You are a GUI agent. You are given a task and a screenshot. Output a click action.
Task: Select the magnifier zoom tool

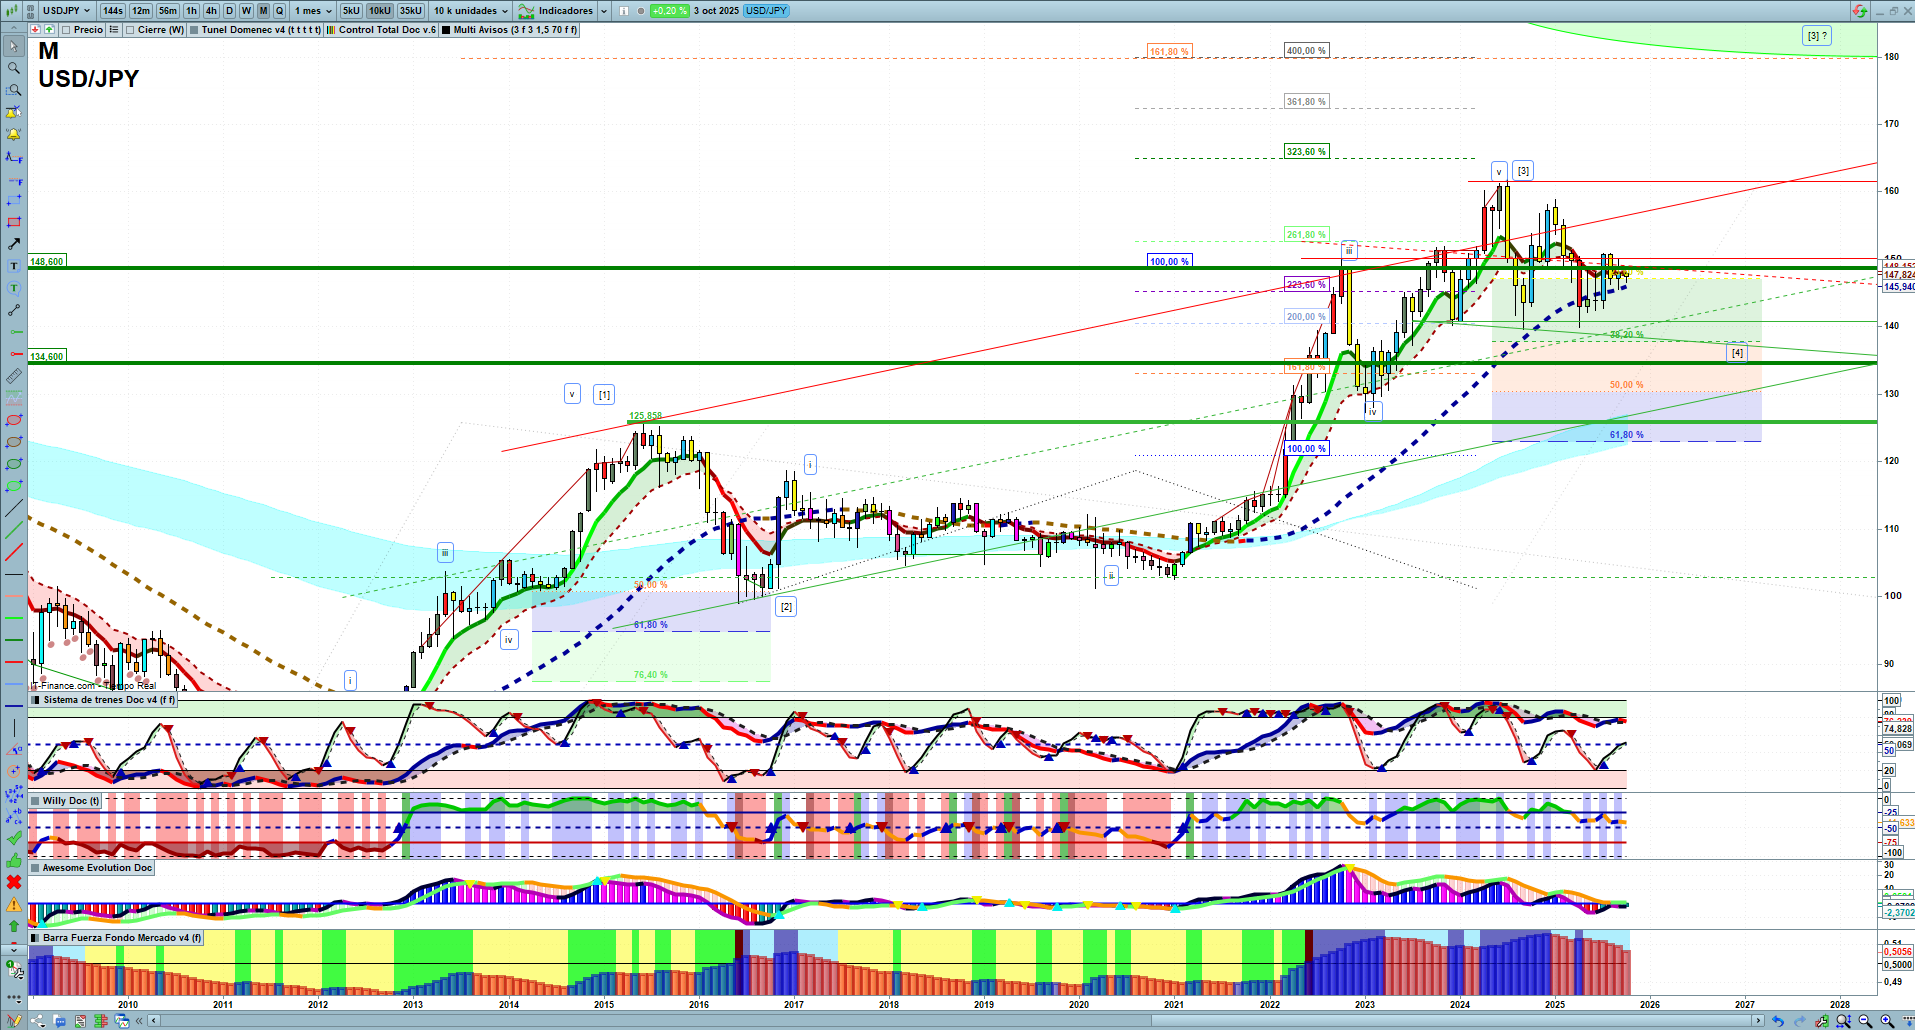14,68
